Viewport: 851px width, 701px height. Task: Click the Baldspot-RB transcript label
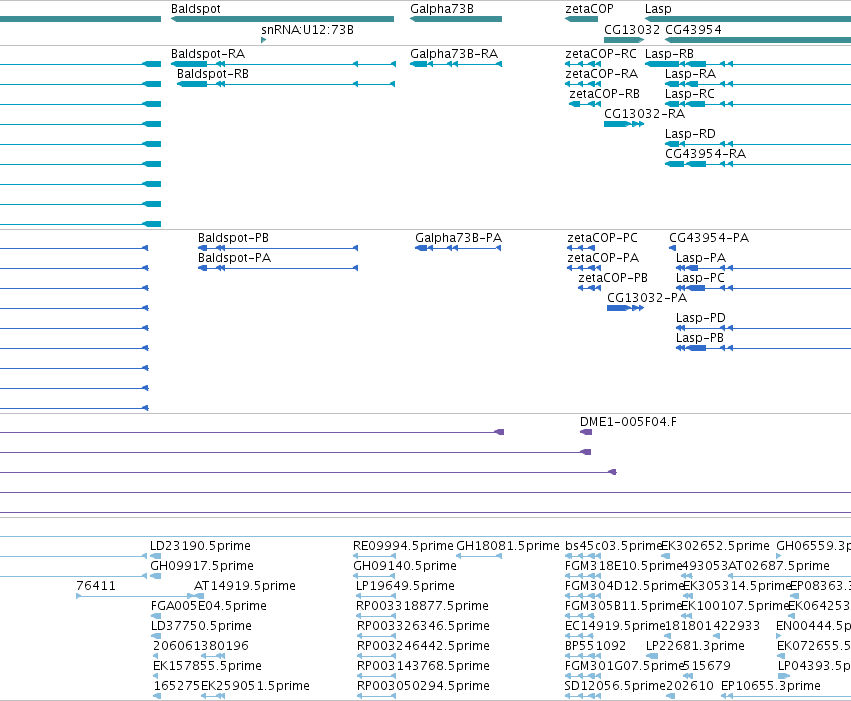213,74
